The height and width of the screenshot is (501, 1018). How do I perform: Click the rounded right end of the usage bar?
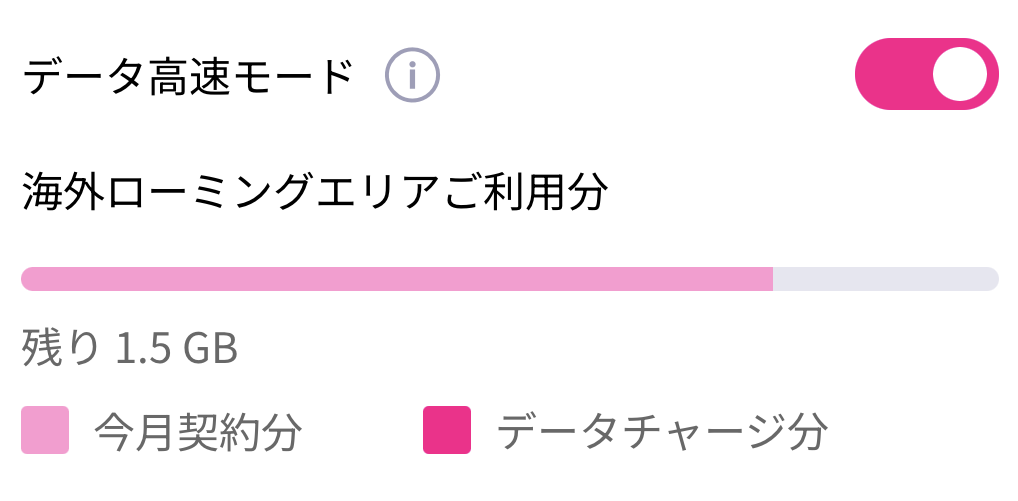[x=990, y=279]
